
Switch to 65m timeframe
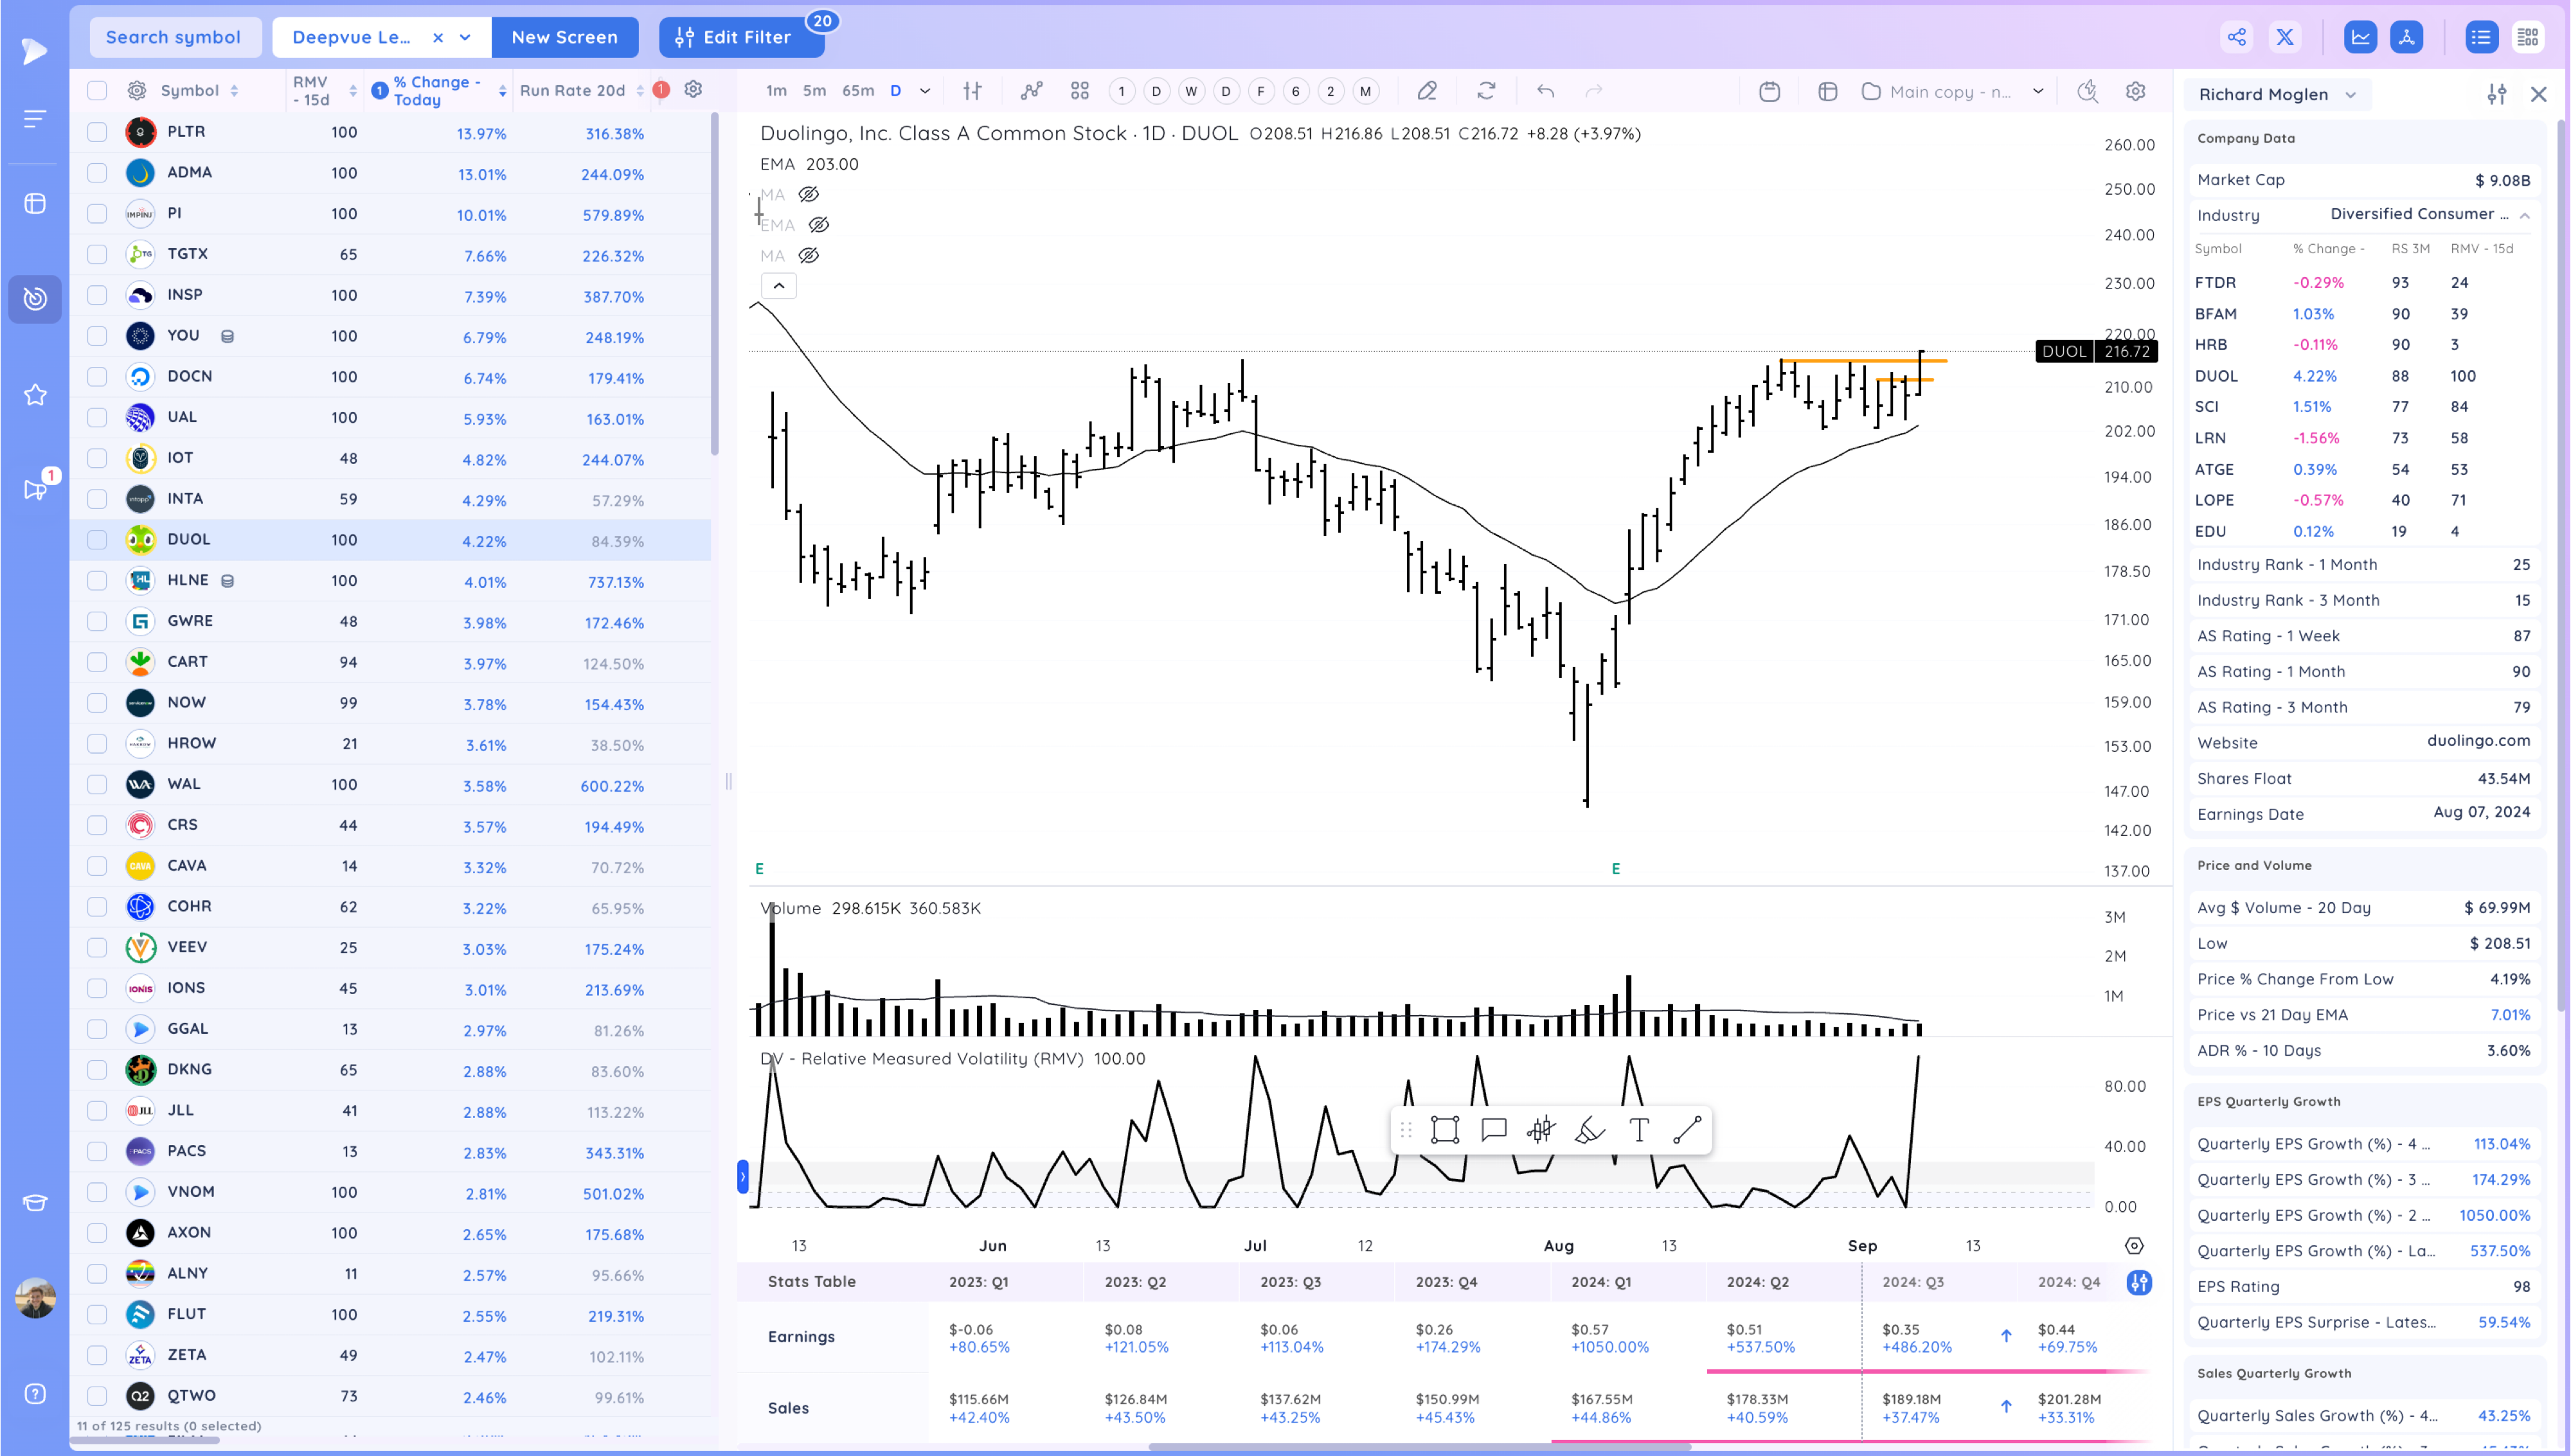coord(857,91)
